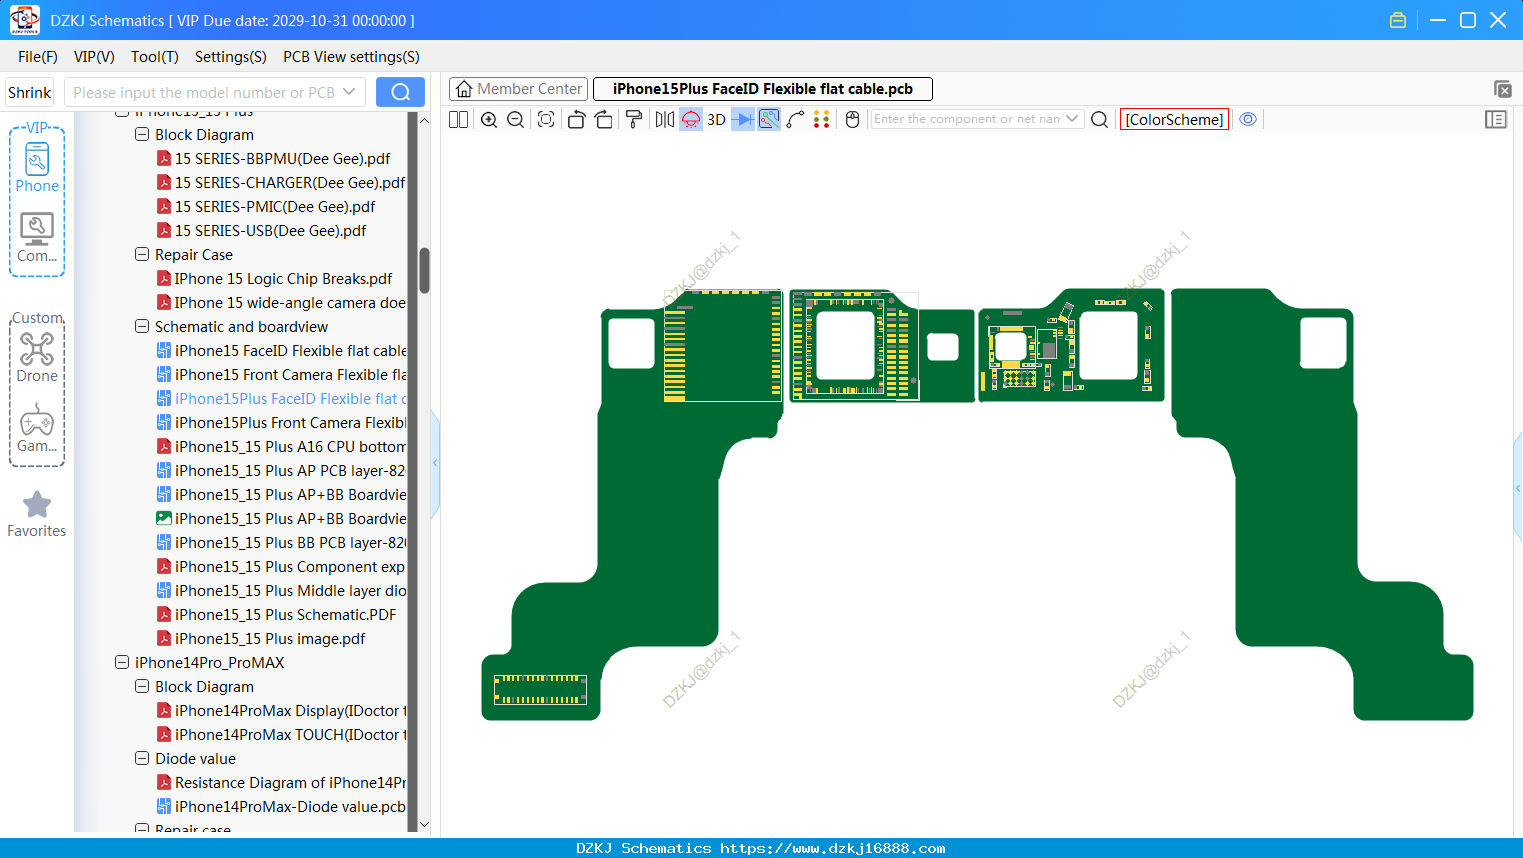Click scroll up arrow of file tree
This screenshot has height=858, width=1523.
click(x=424, y=120)
